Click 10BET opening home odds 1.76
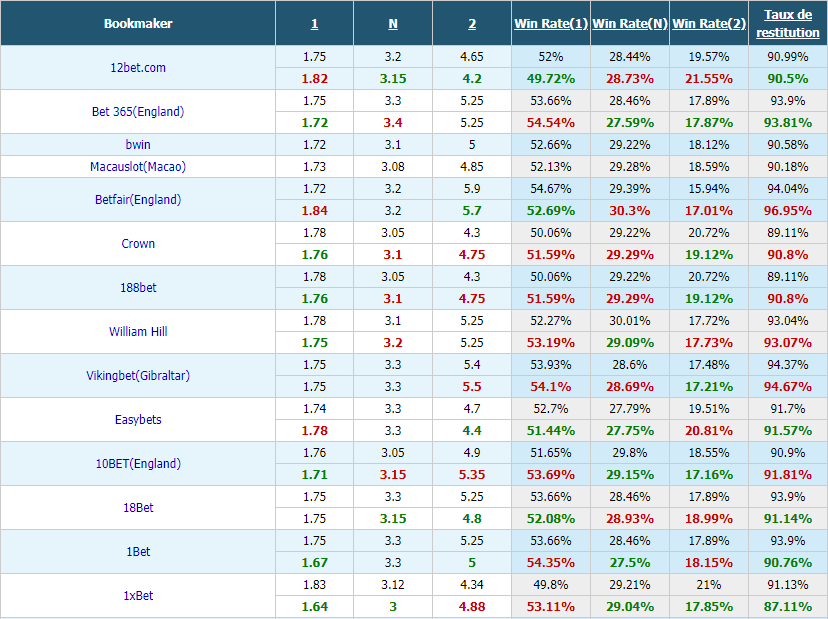 pyautogui.click(x=314, y=453)
